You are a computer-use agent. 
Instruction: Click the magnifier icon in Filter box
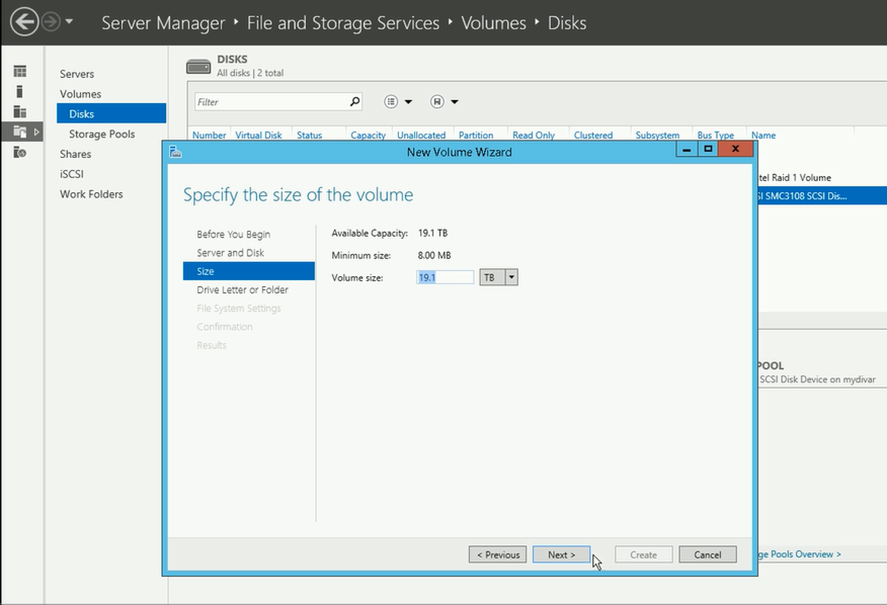tap(354, 102)
